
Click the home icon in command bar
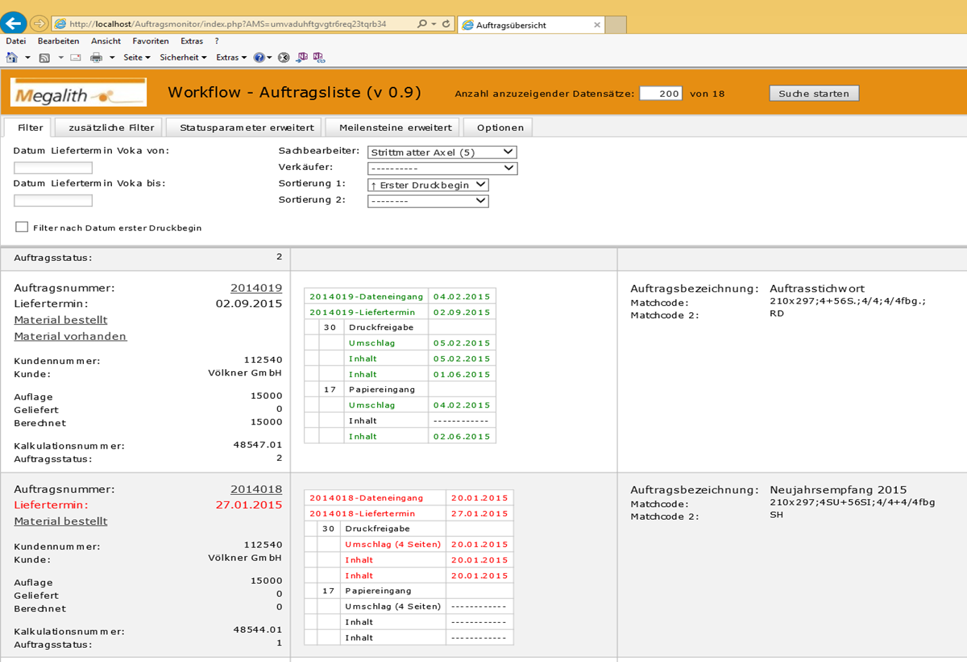pos(12,58)
